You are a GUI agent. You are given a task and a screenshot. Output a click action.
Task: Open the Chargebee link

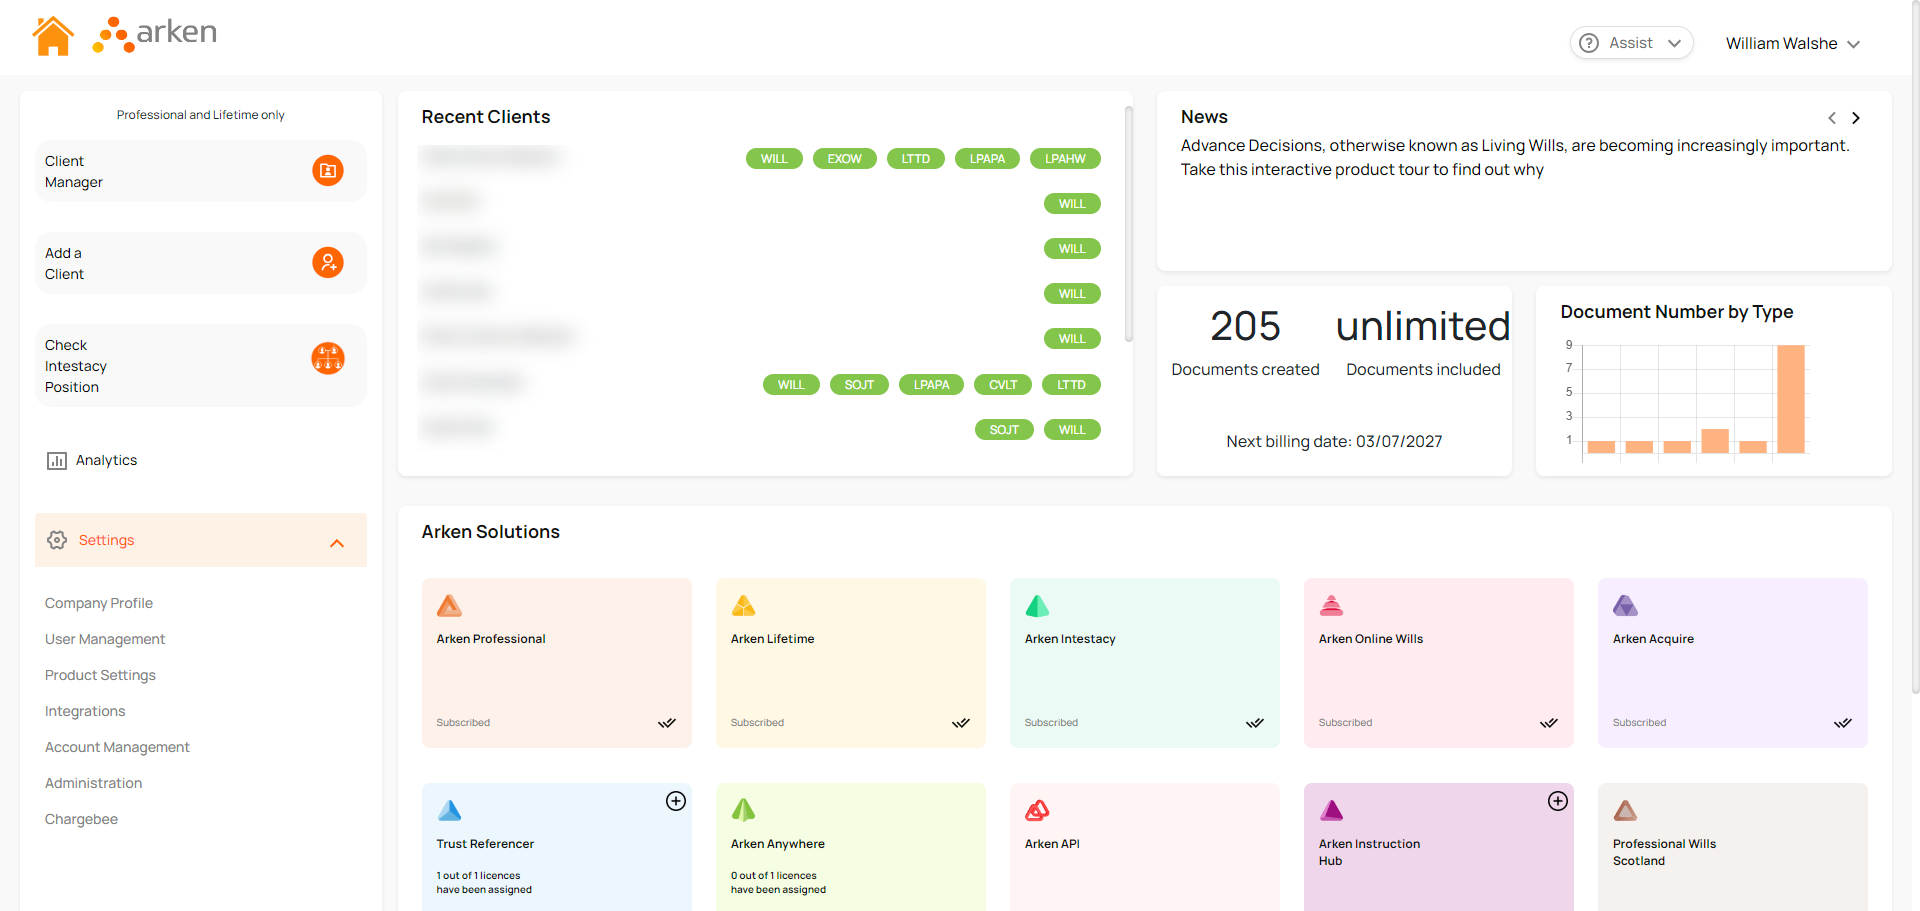(81, 819)
